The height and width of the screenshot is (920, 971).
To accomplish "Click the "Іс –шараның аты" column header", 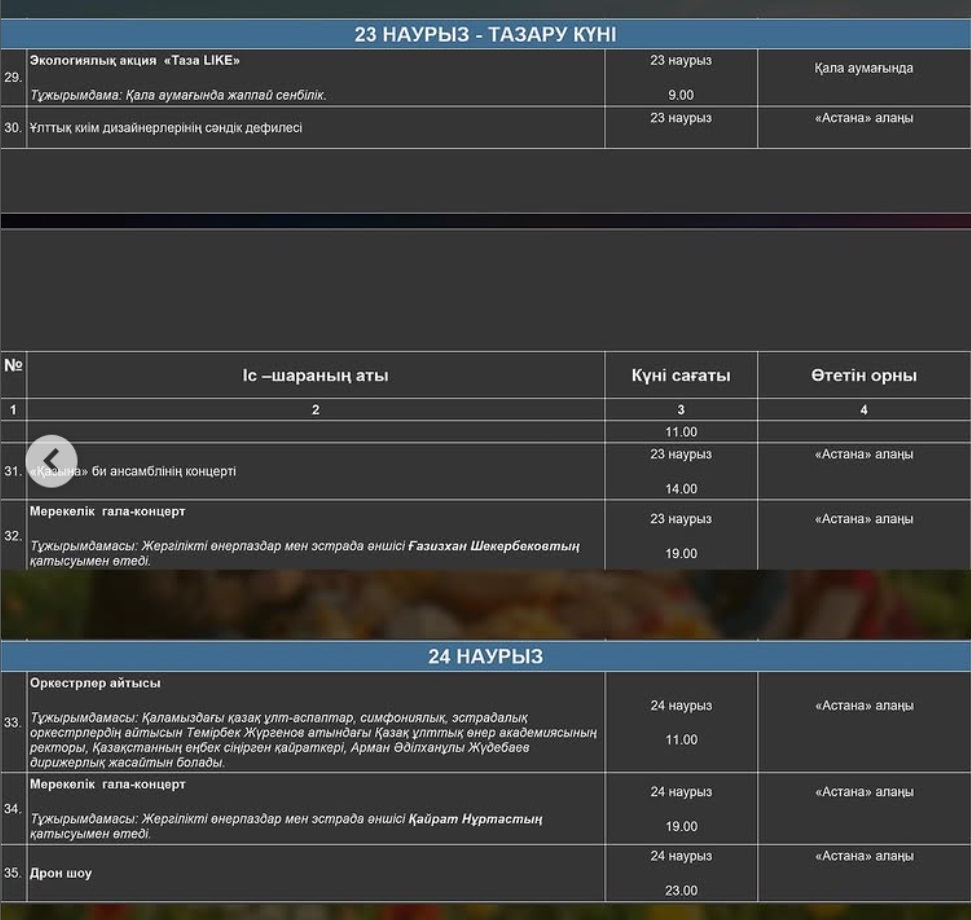I will click(315, 376).
